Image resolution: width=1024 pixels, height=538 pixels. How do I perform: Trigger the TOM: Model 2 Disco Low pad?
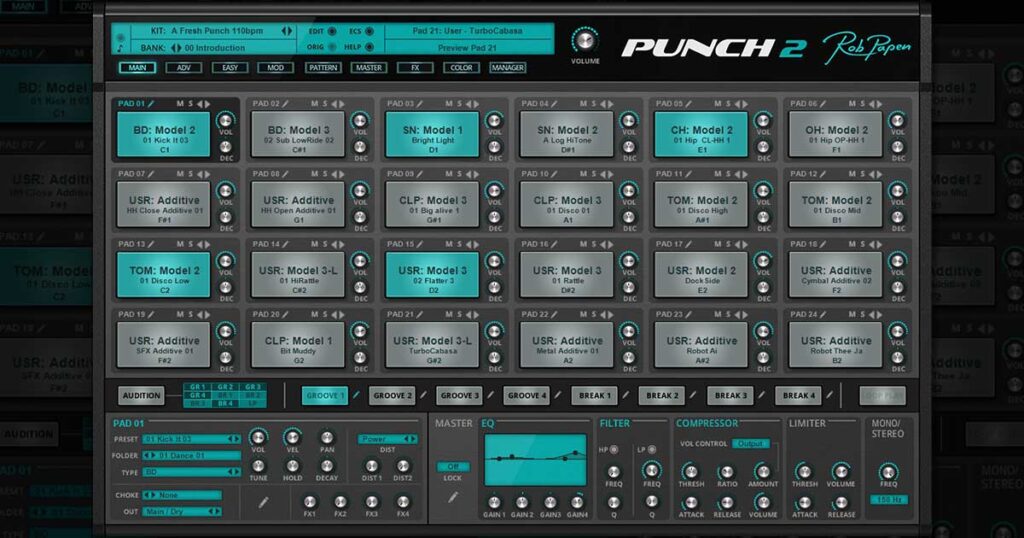tap(164, 275)
